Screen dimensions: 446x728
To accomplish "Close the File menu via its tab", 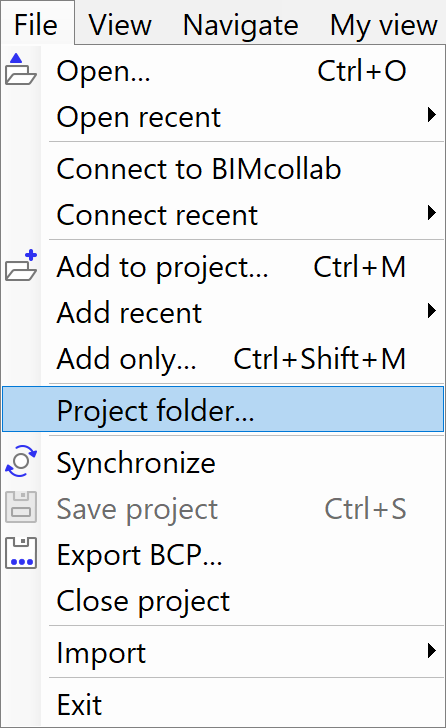I will 36,24.
